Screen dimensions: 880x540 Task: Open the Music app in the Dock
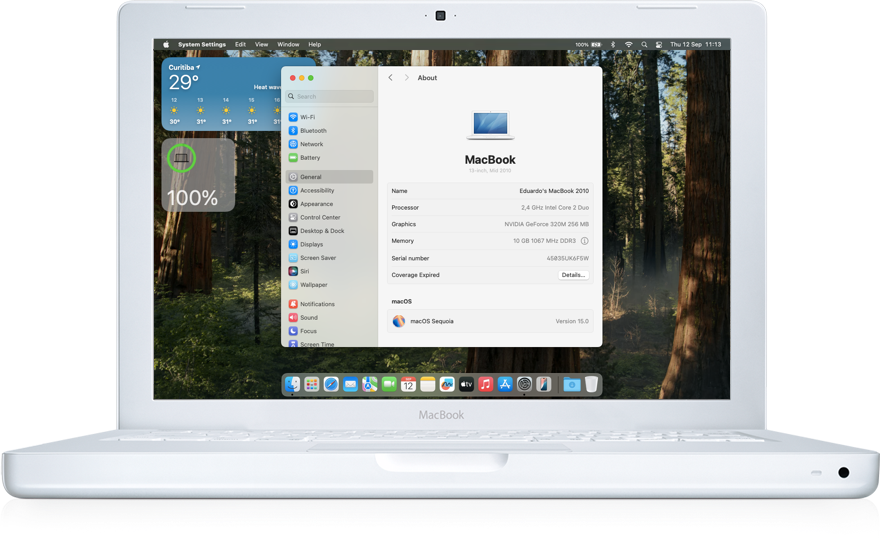pyautogui.click(x=485, y=384)
